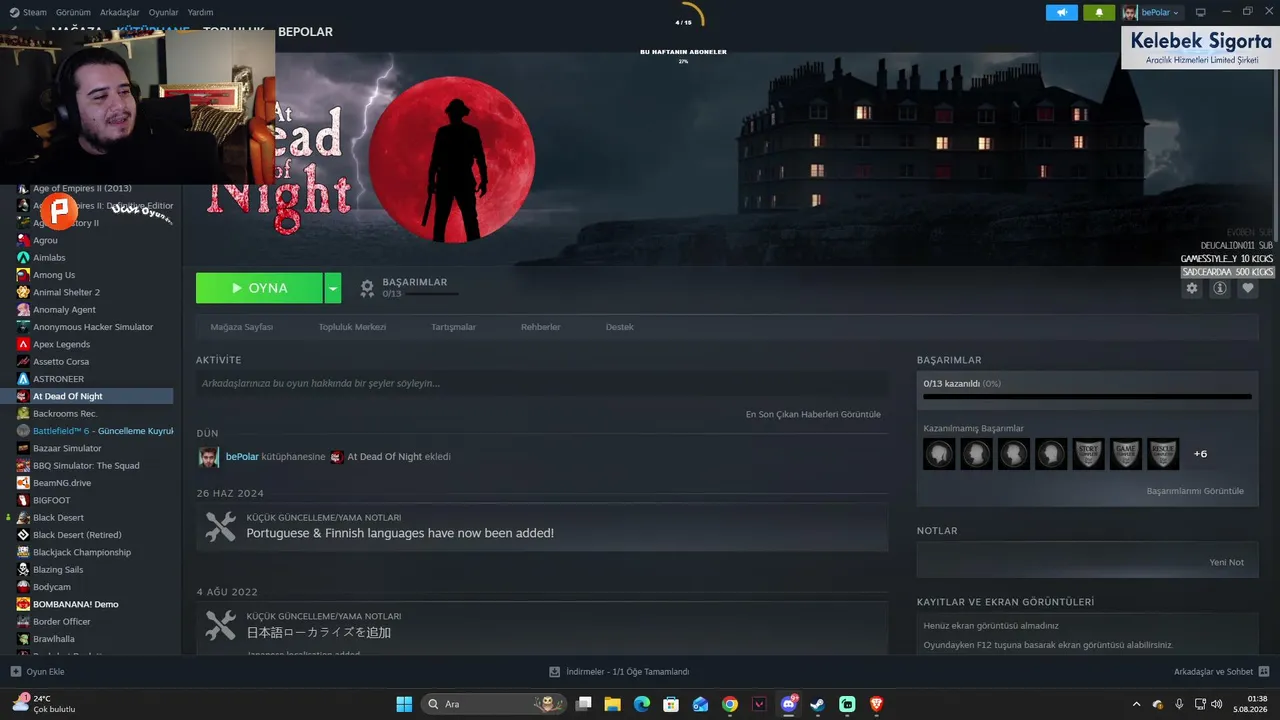
Task: Click the +6 more achievements indicator
Action: click(x=1200, y=454)
